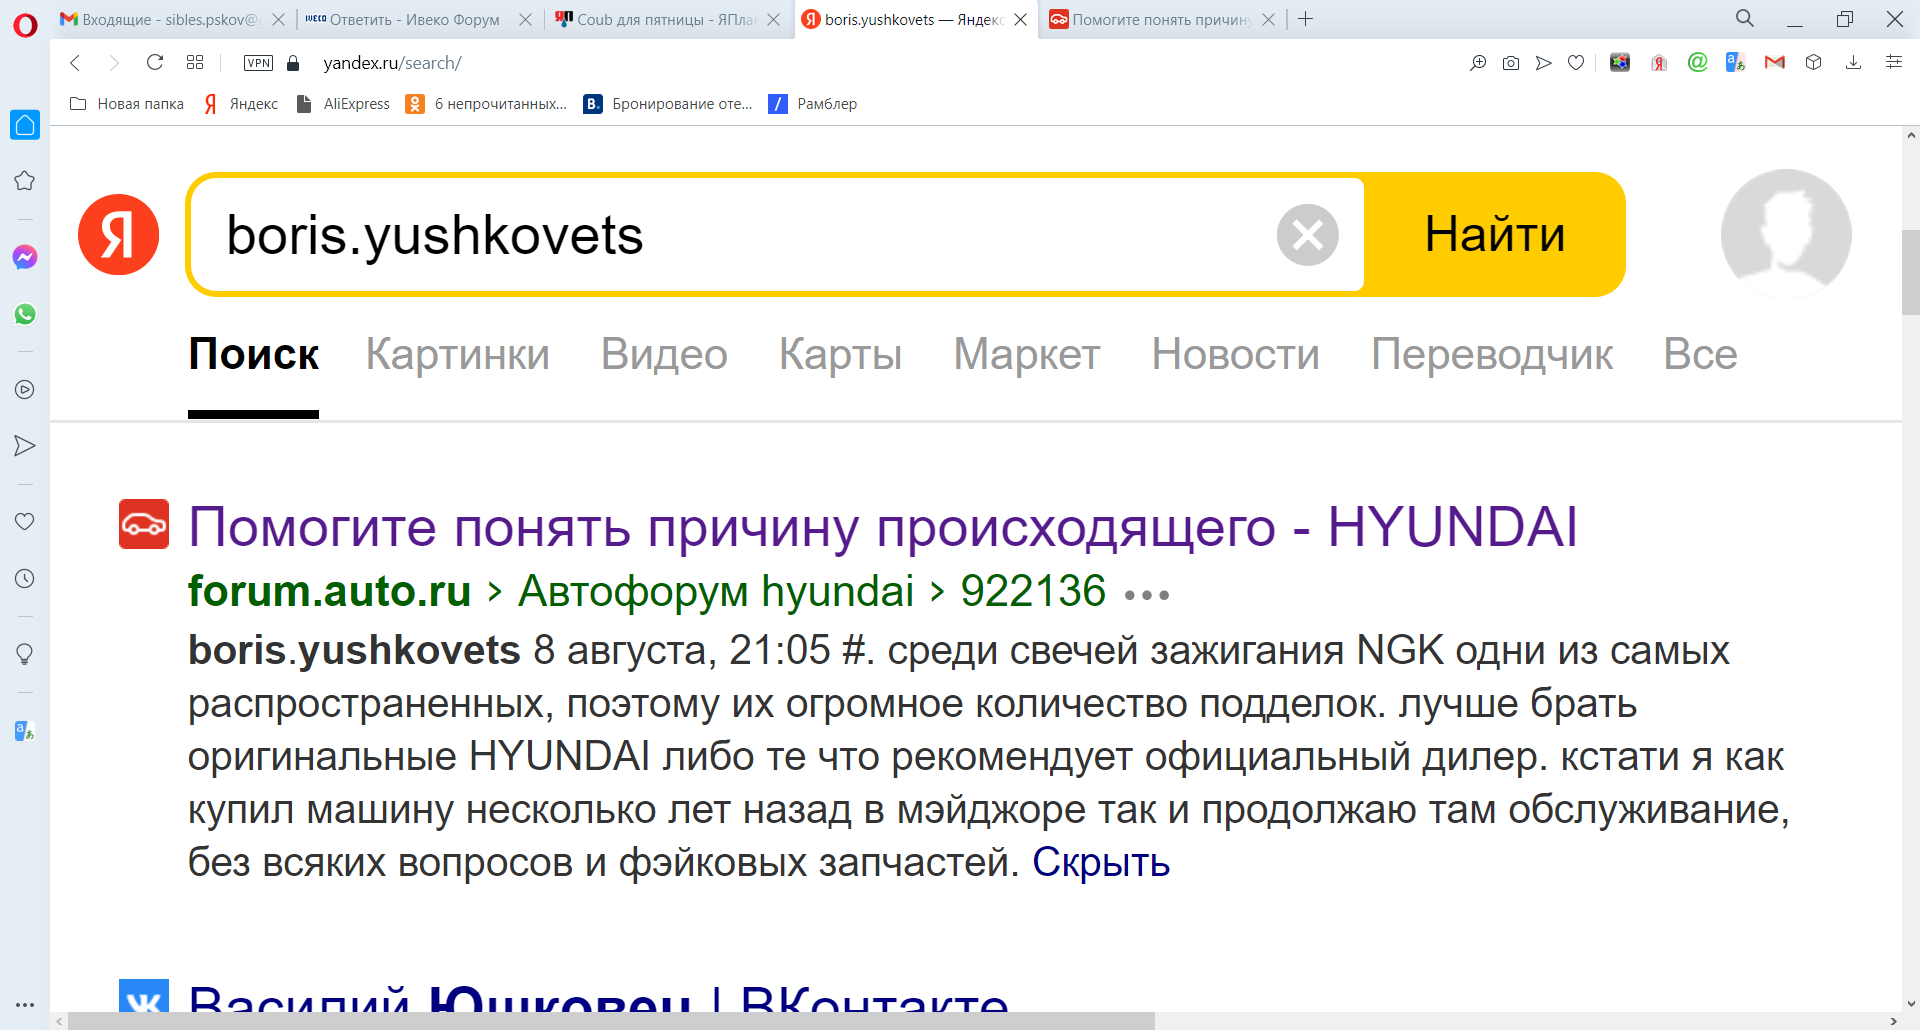Viewport: 1920px width, 1030px height.
Task: Open sidebar setup three dots
Action: pos(25,1005)
